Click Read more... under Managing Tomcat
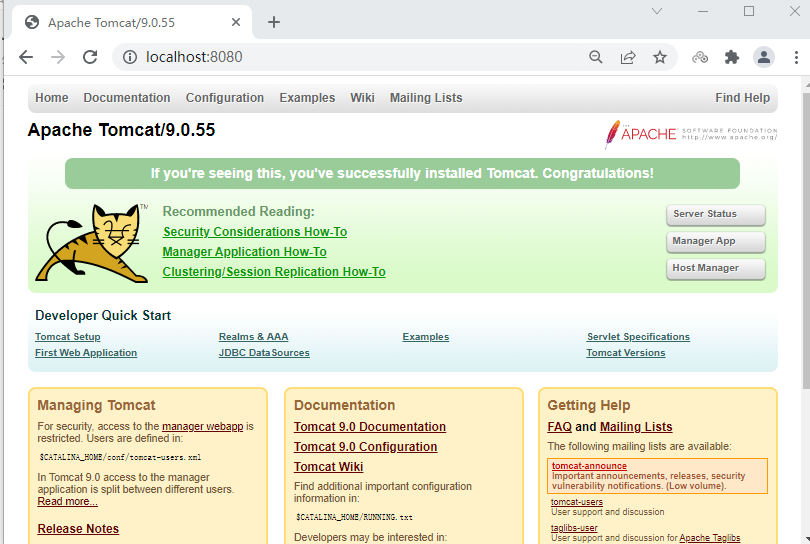Image resolution: width=810 pixels, height=544 pixels. tap(67, 502)
